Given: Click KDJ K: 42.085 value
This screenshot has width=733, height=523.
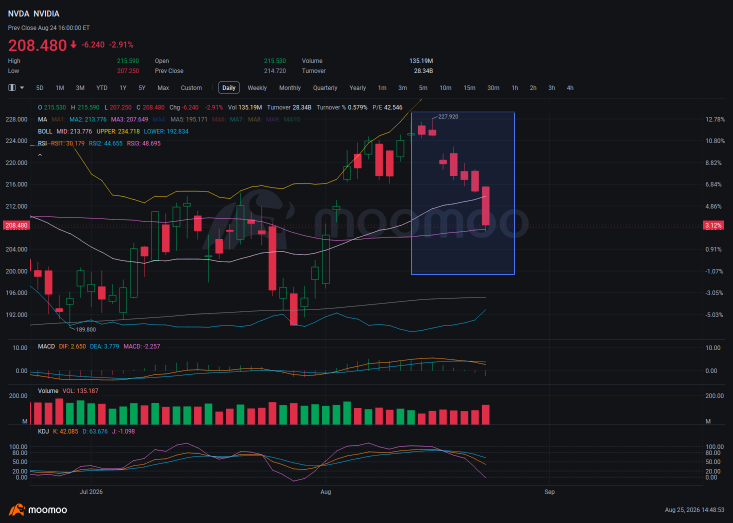Looking at the screenshot, I should pyautogui.click(x=65, y=431).
